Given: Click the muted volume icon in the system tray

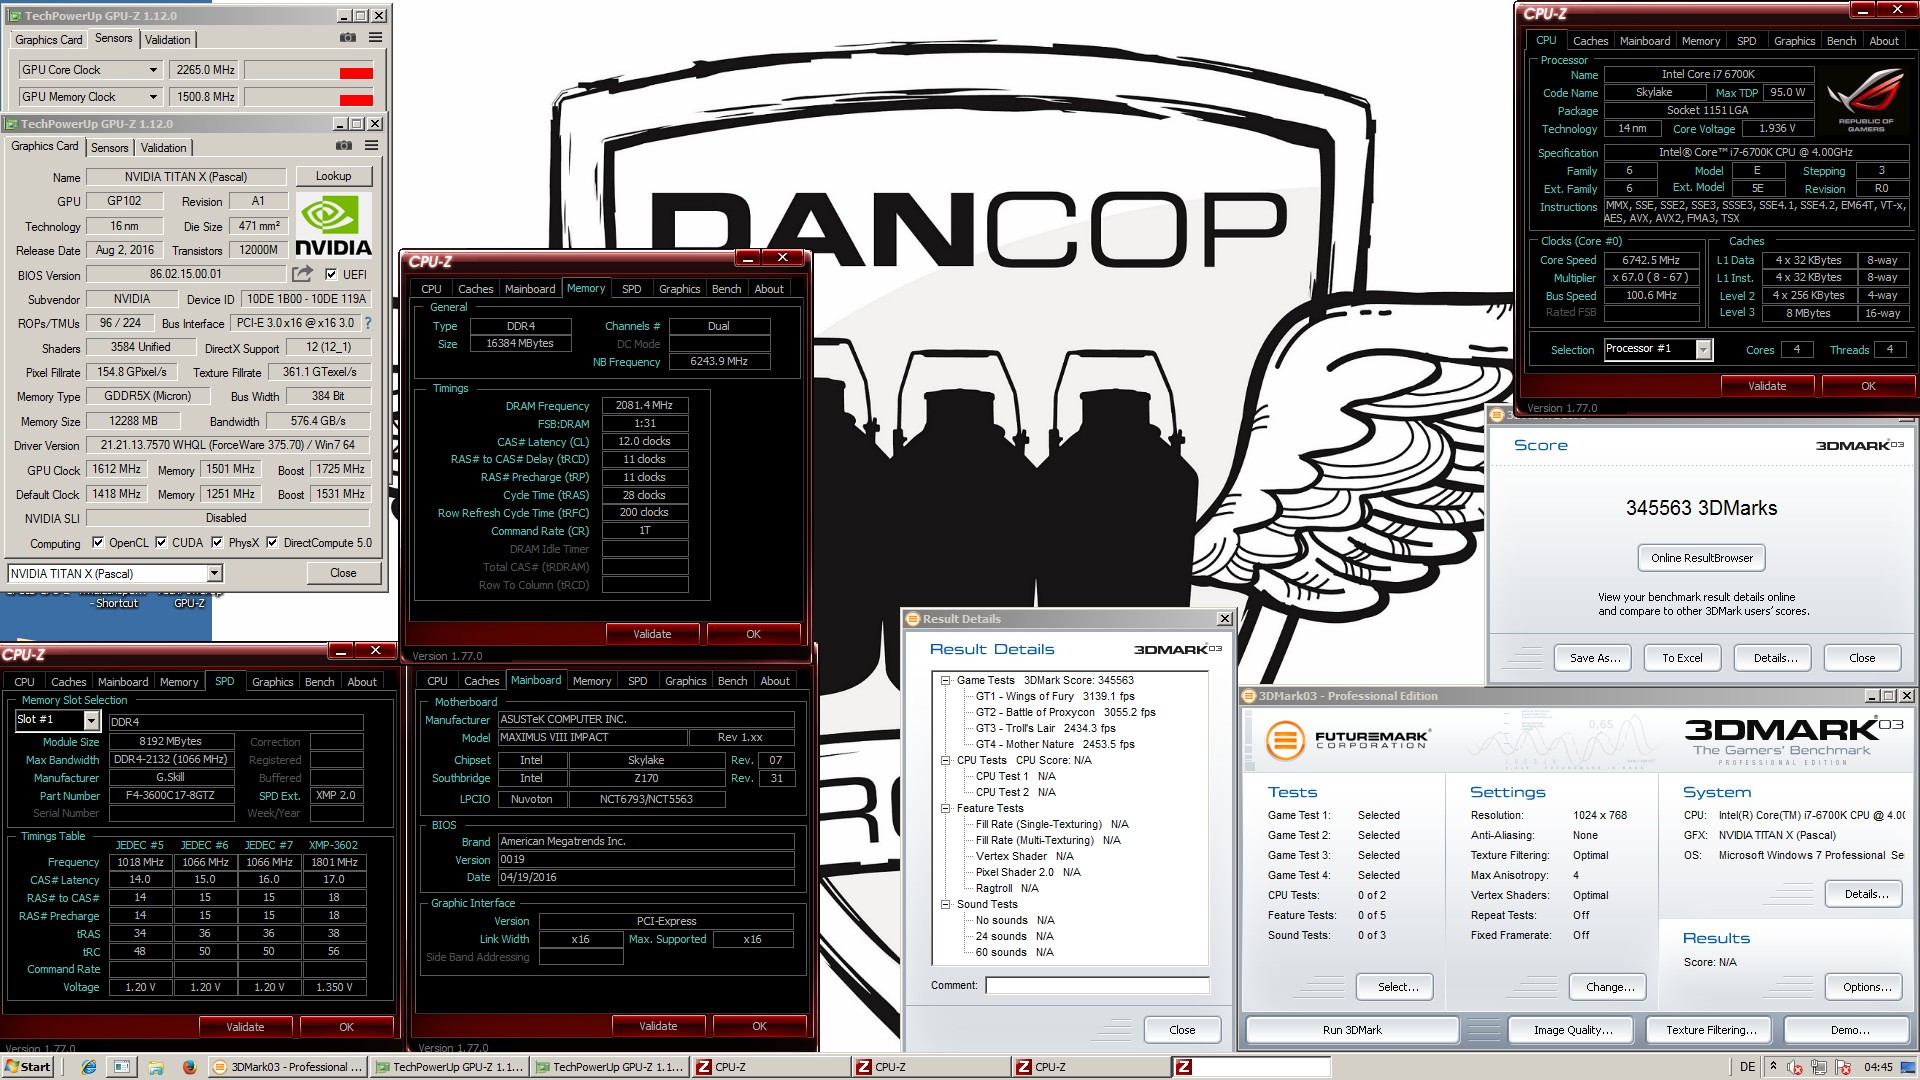Looking at the screenshot, I should [1795, 1067].
